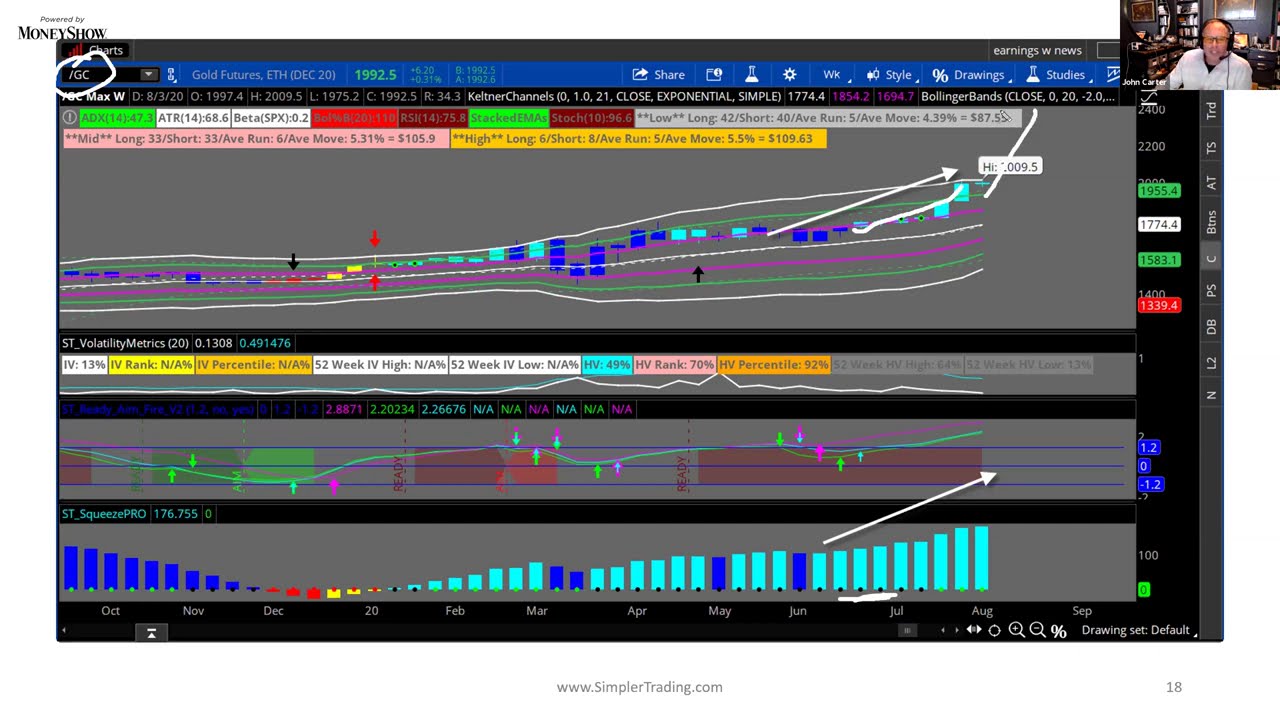Open the Drawings dropdown menu
The height and width of the screenshot is (720, 1280).
(x=970, y=75)
